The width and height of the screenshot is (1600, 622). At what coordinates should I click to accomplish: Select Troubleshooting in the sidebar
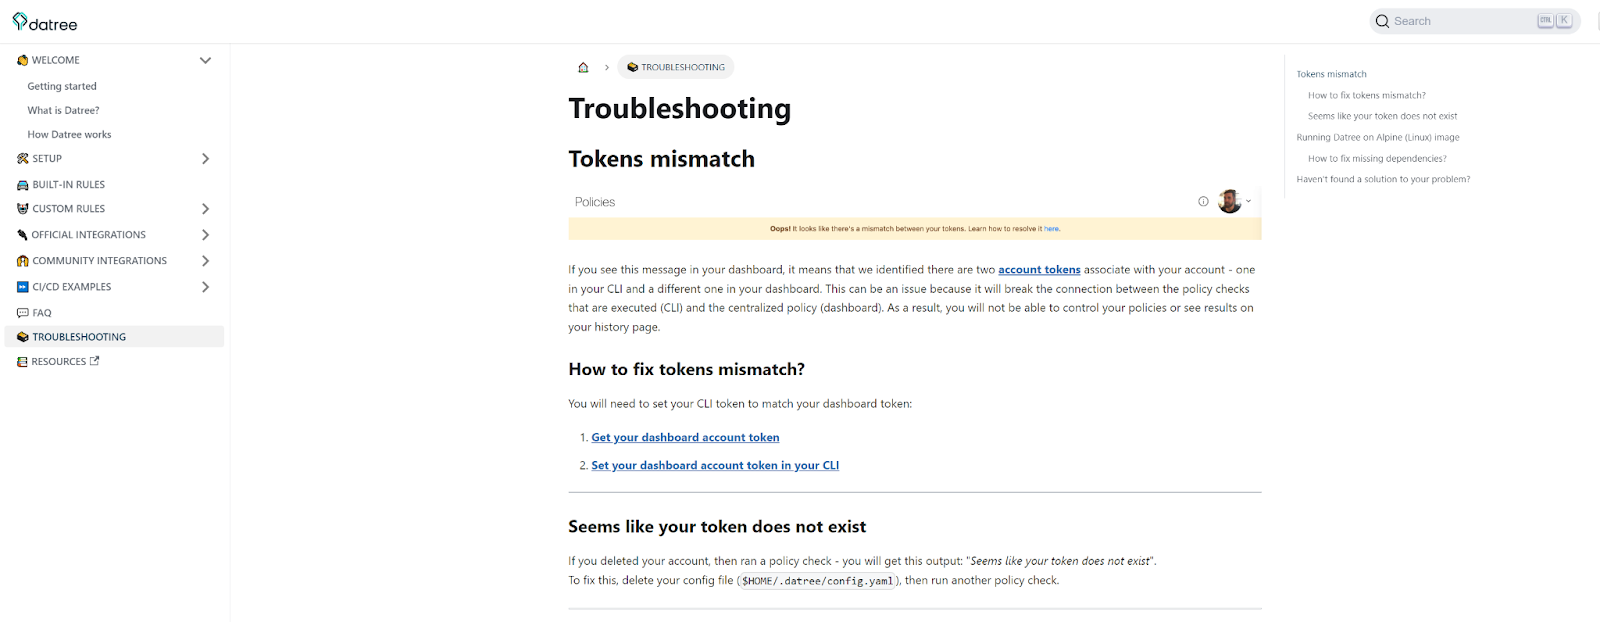(114, 337)
